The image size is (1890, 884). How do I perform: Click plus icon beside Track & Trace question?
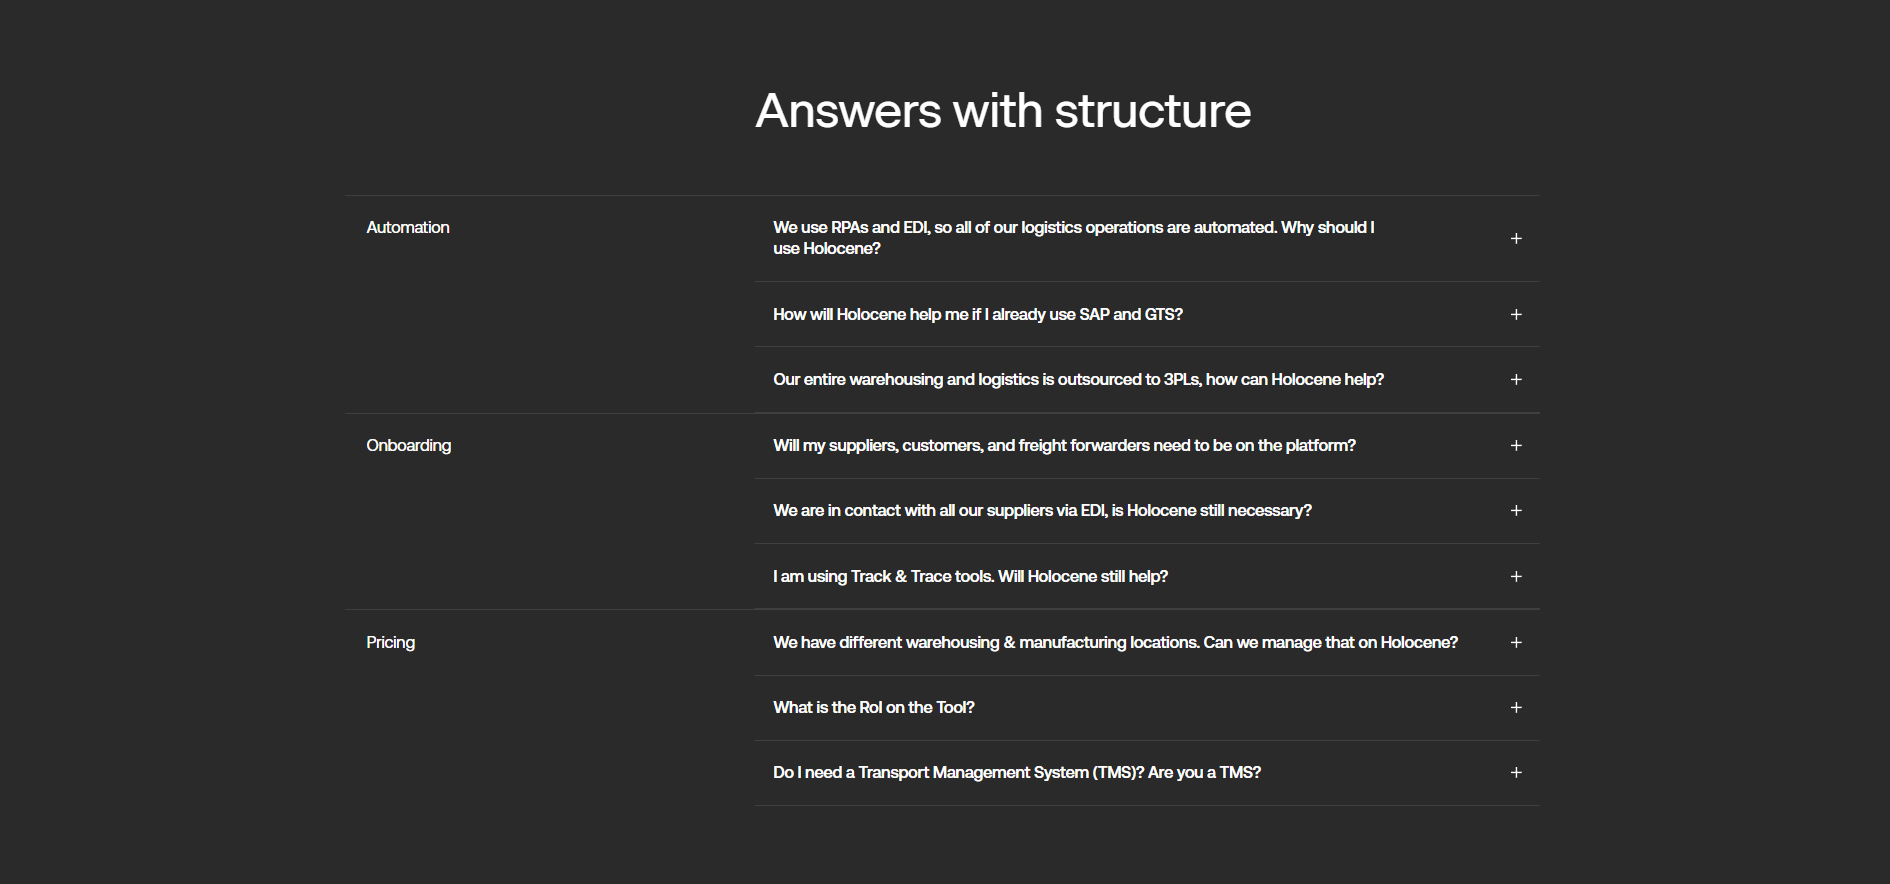1516,576
